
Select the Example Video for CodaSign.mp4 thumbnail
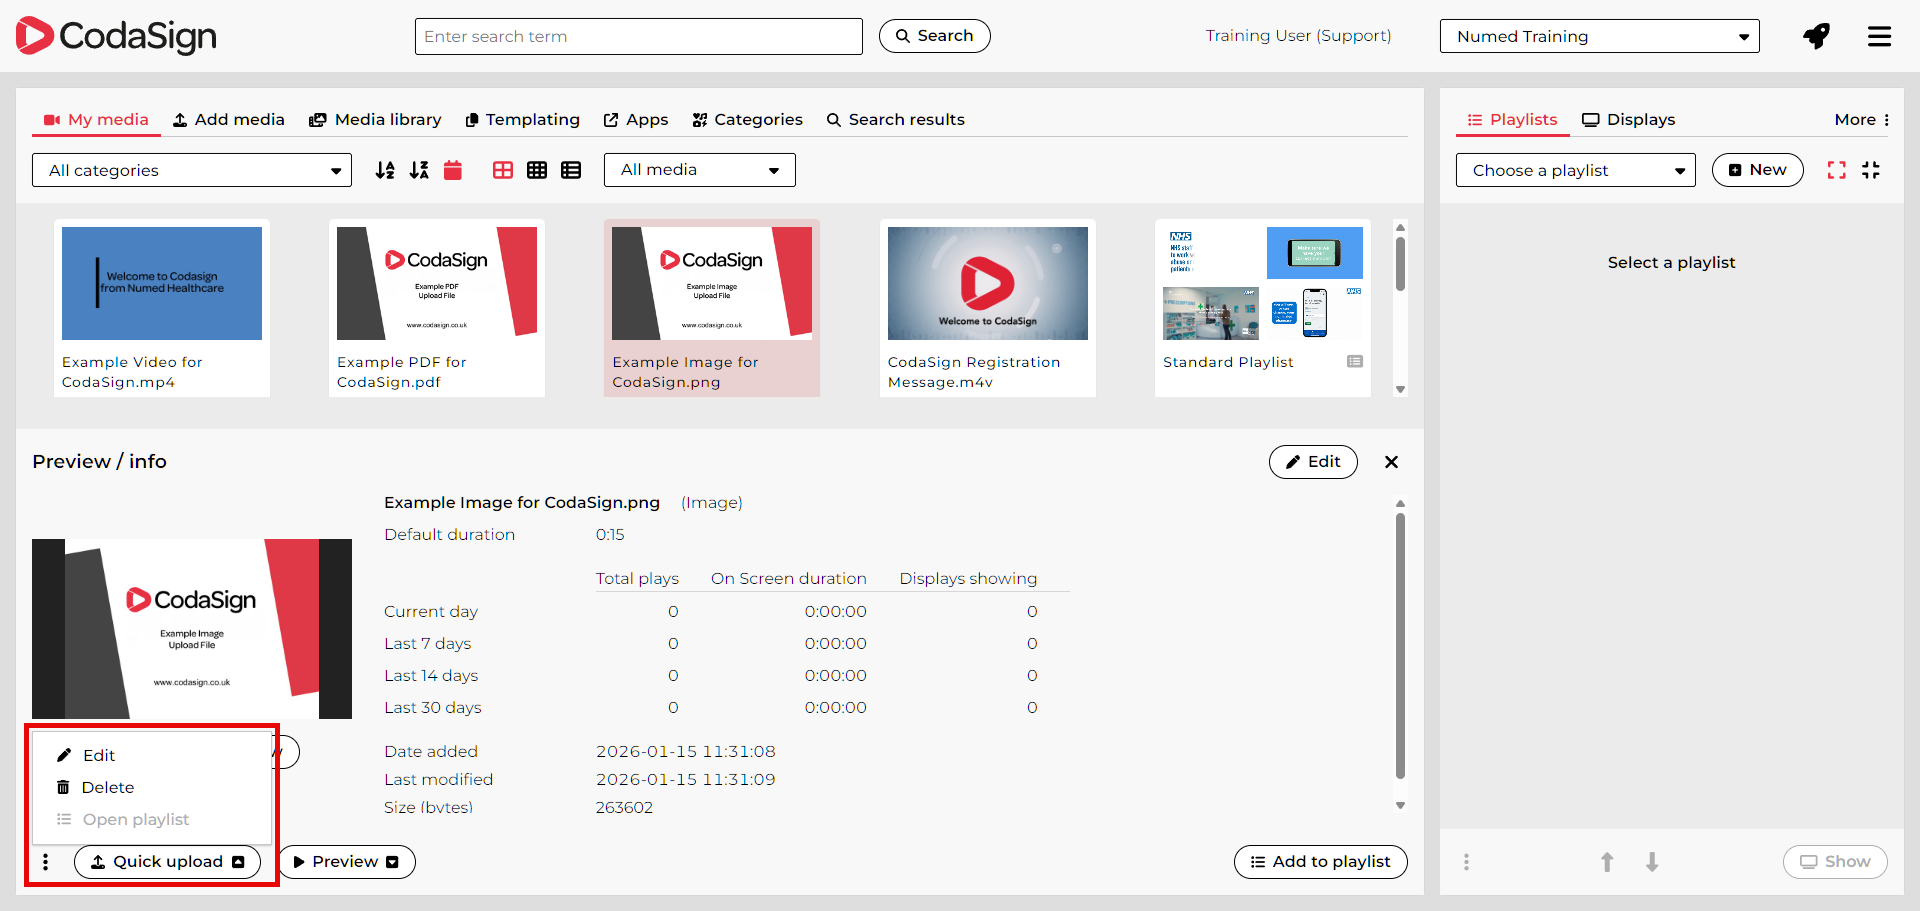tap(162, 284)
